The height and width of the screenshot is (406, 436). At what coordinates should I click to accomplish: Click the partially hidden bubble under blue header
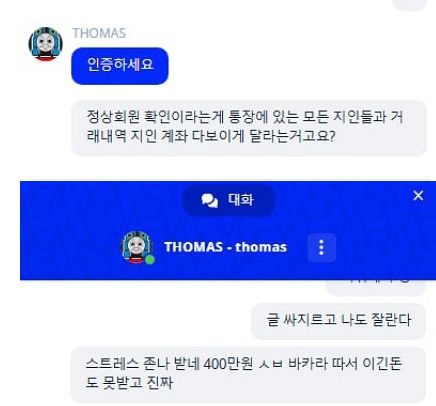point(376,287)
